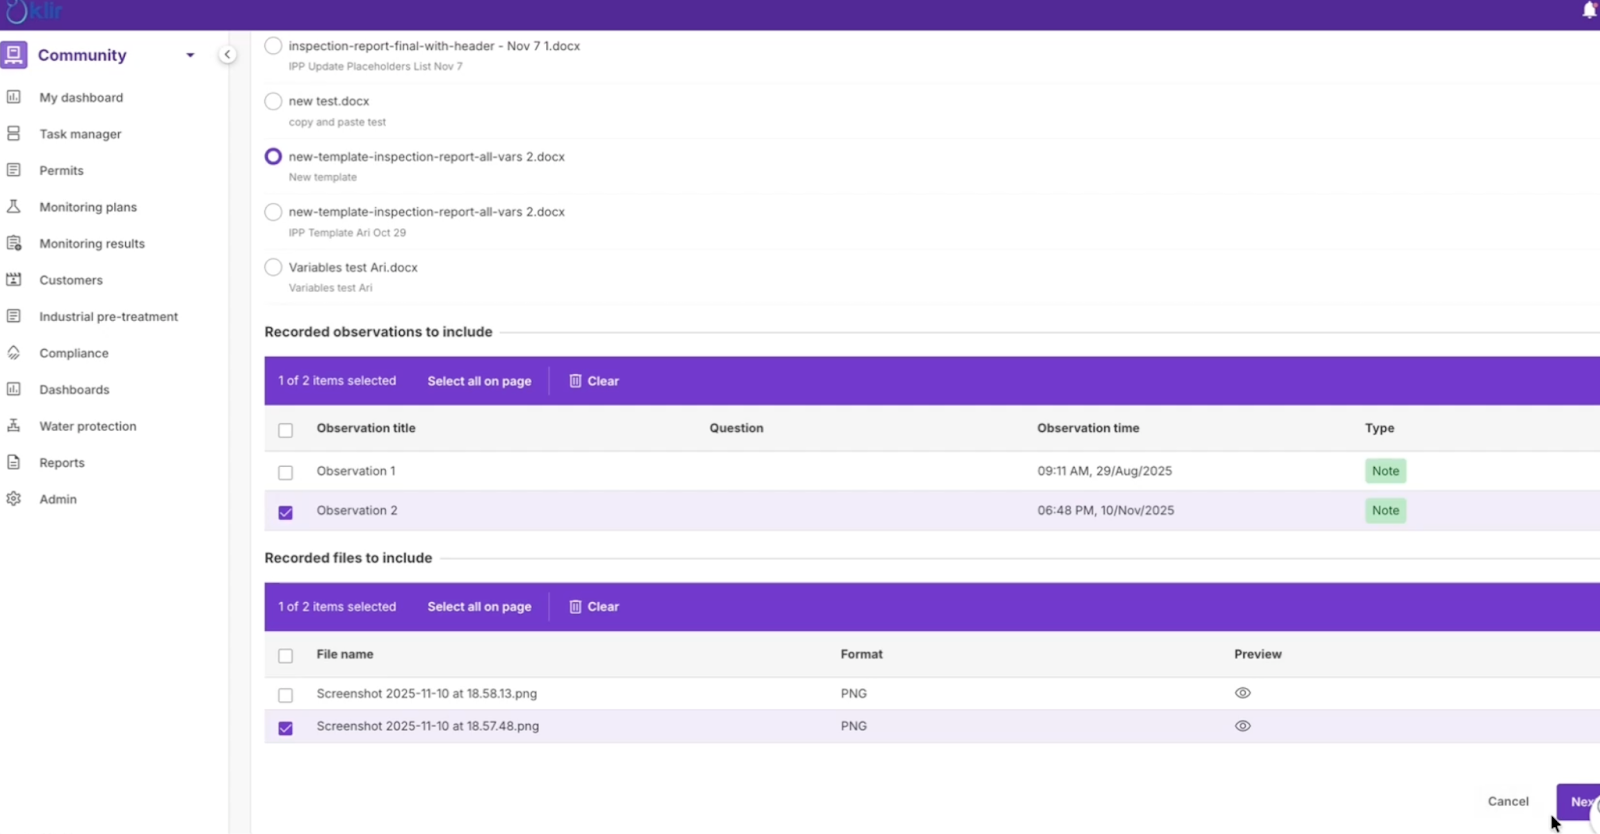Clear selected recorded files
The height and width of the screenshot is (834, 1600).
click(x=594, y=607)
